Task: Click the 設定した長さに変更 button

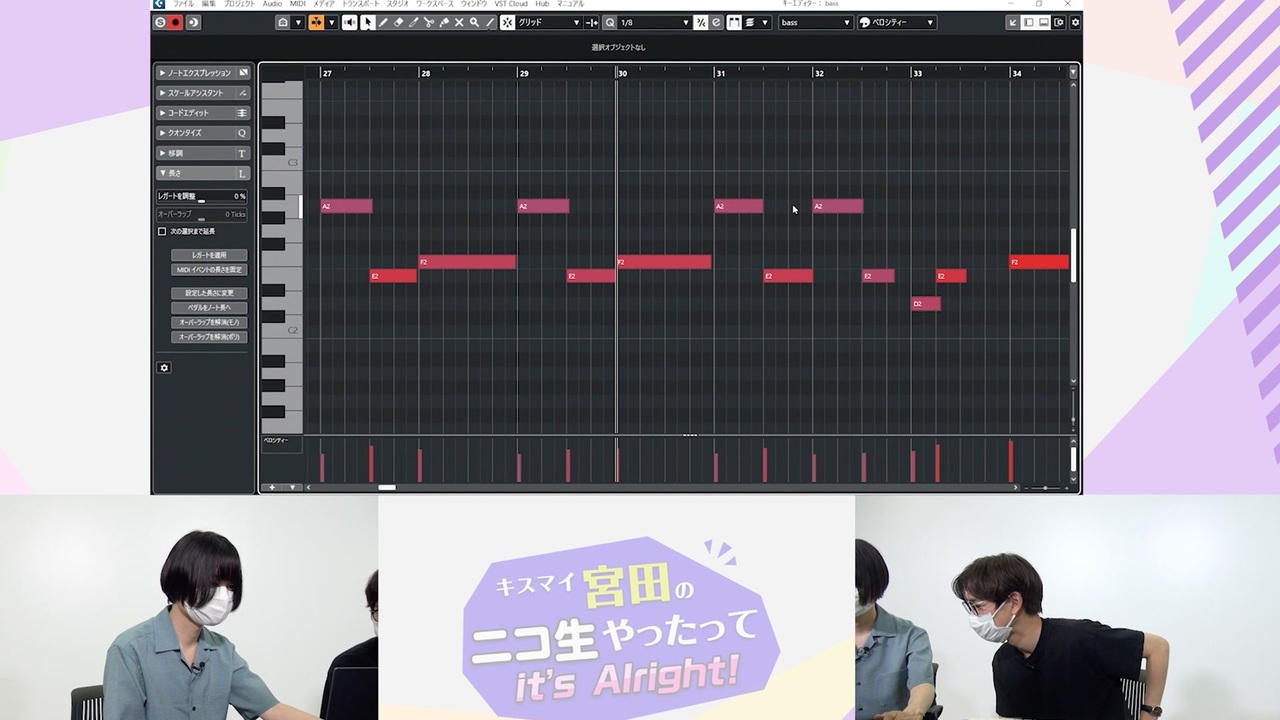Action: point(209,293)
